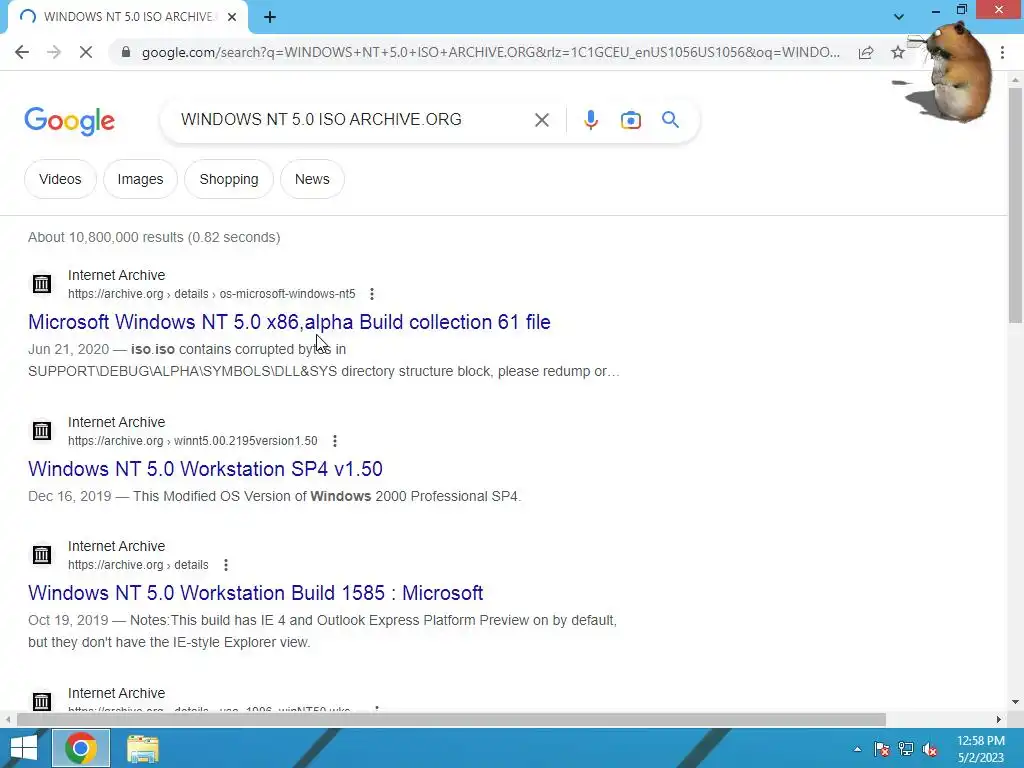Screen dimensions: 1024x768
Task: Open the Windows Start menu
Action: [x=24, y=748]
